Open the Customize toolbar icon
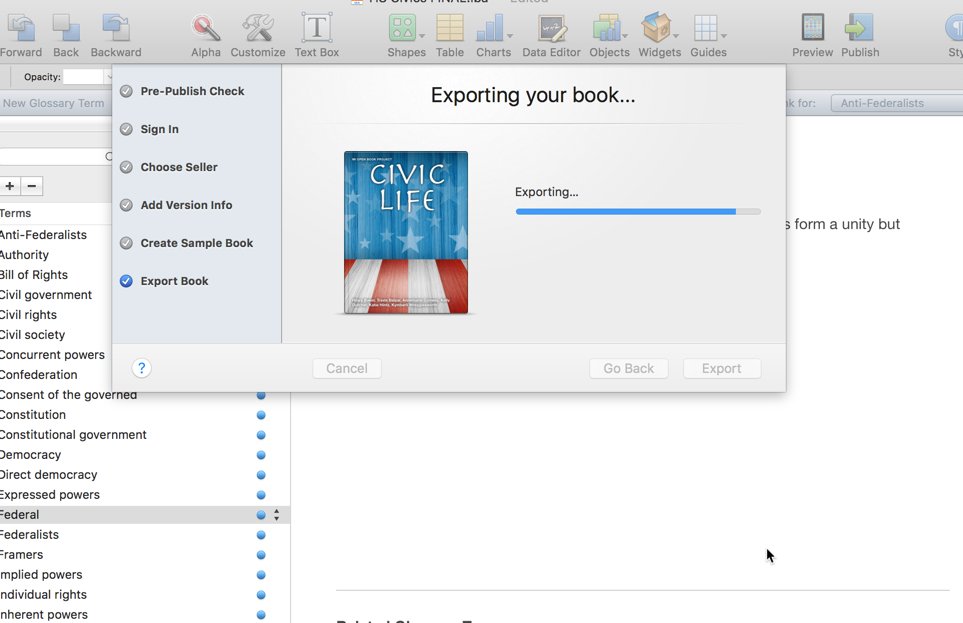Image resolution: width=963 pixels, height=623 pixels. tap(257, 28)
